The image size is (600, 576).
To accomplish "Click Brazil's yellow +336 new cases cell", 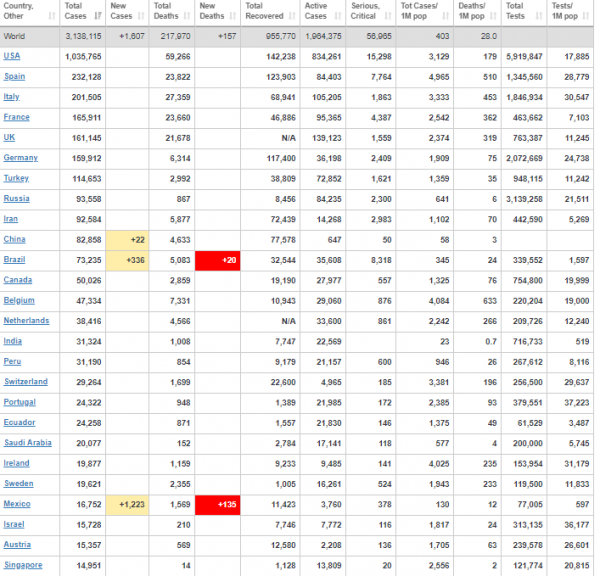I will tap(127, 260).
